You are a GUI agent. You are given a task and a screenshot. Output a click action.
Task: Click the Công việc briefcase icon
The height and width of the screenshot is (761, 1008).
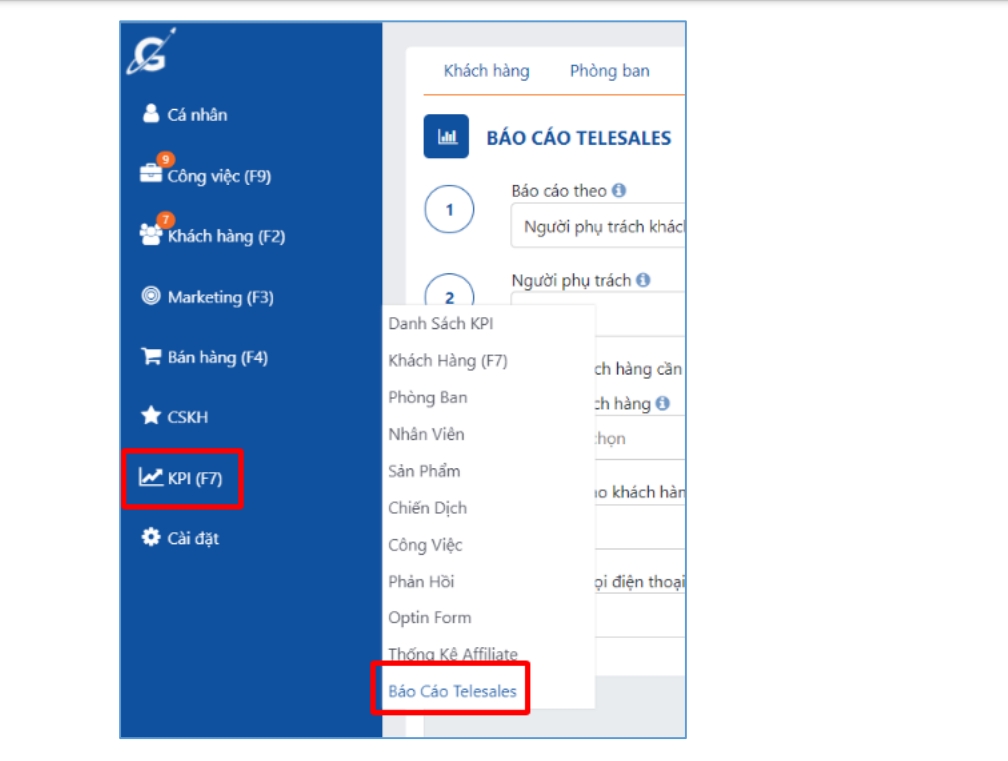click(x=150, y=174)
